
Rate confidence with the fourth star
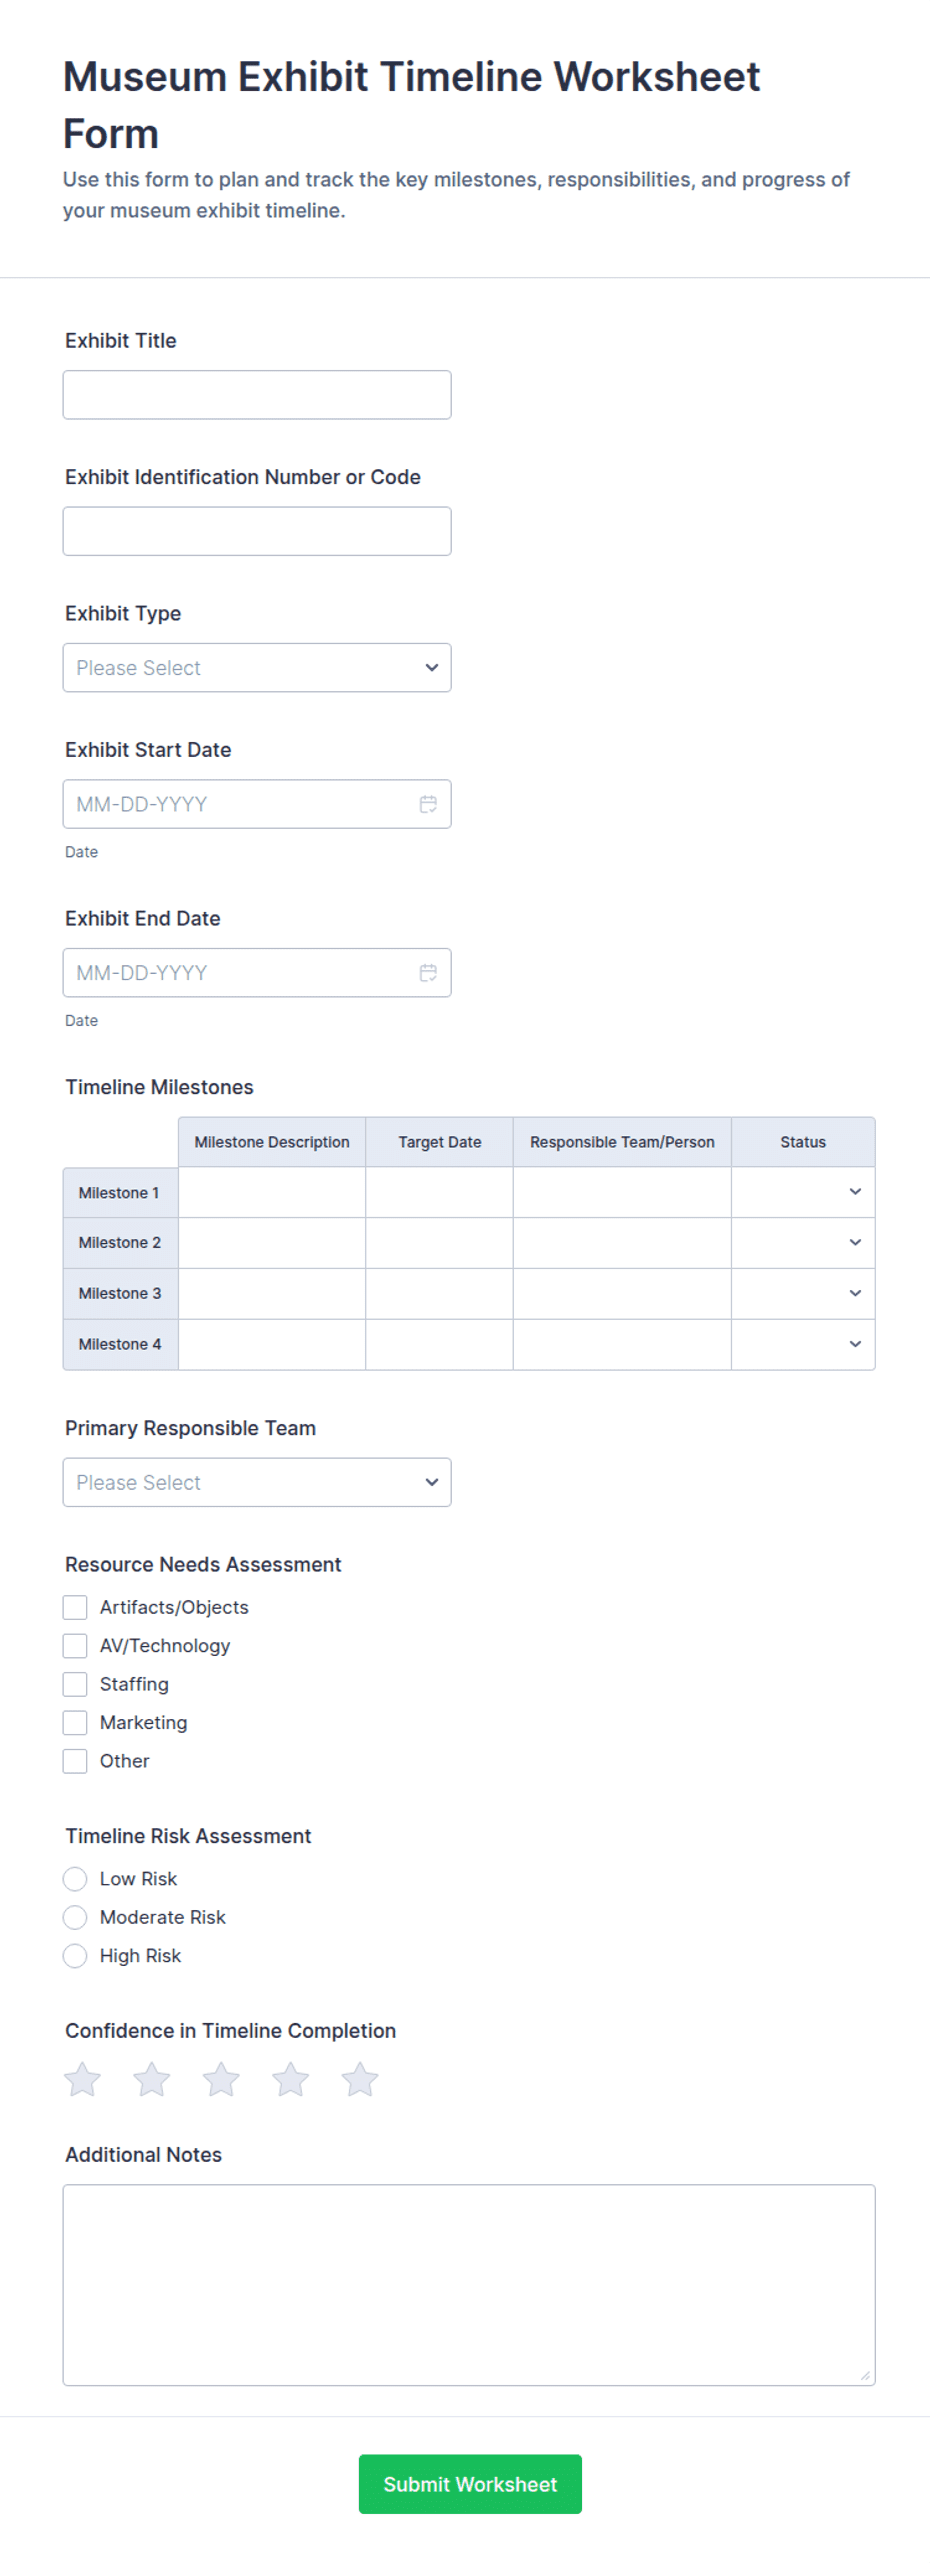click(x=290, y=2079)
